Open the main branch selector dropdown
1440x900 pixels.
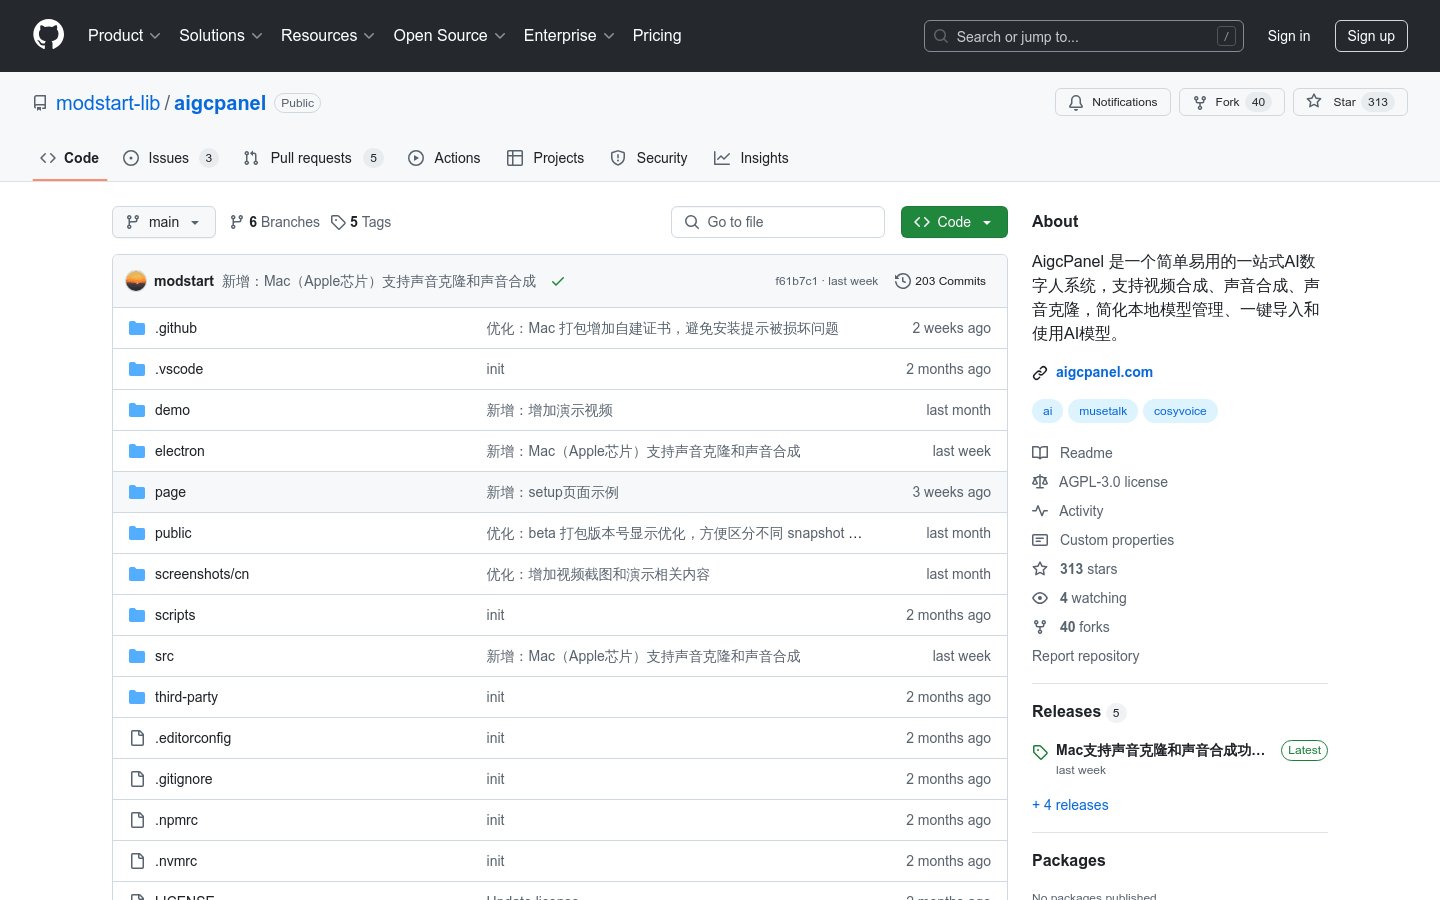164,222
